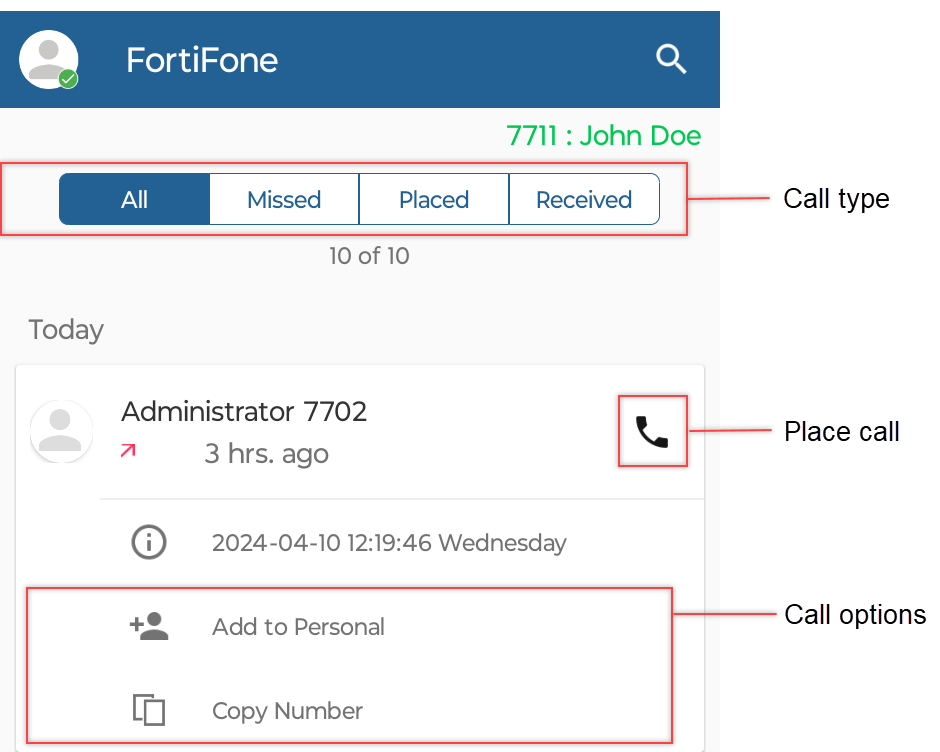The image size is (940, 752).
Task: Click the green online status badge on avatar
Action: pos(67,78)
